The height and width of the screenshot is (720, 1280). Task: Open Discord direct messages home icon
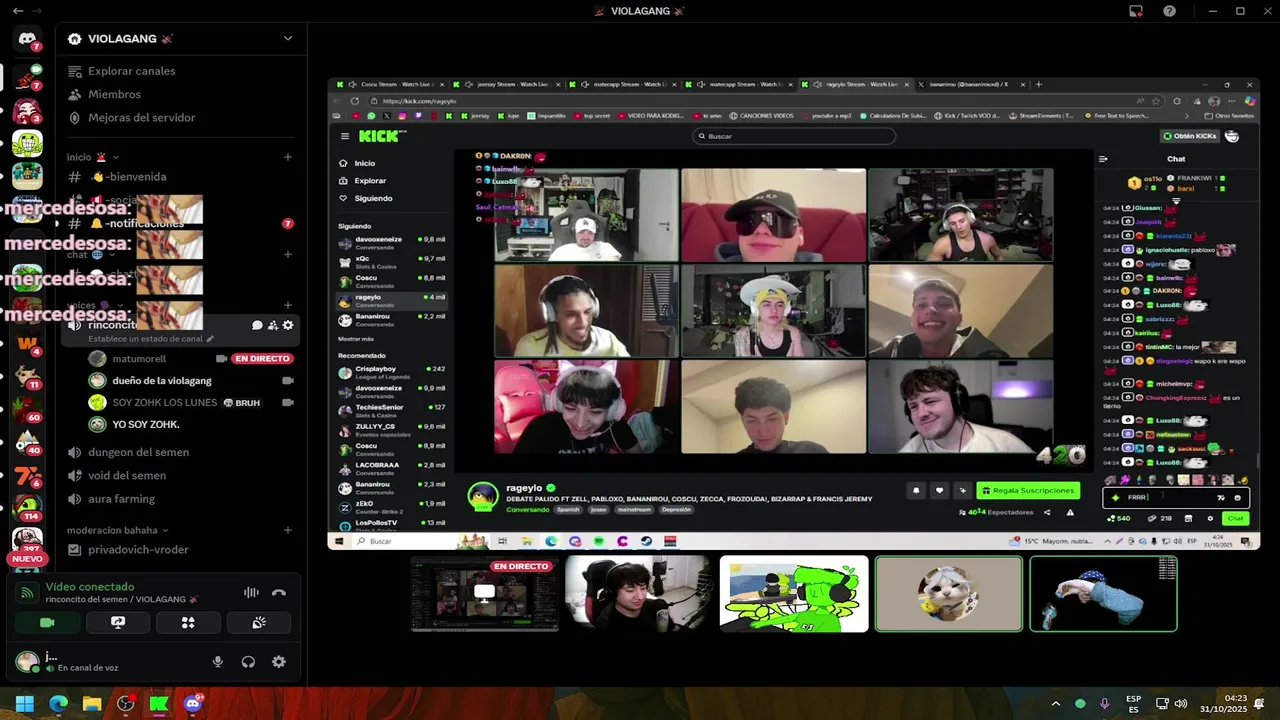(27, 39)
